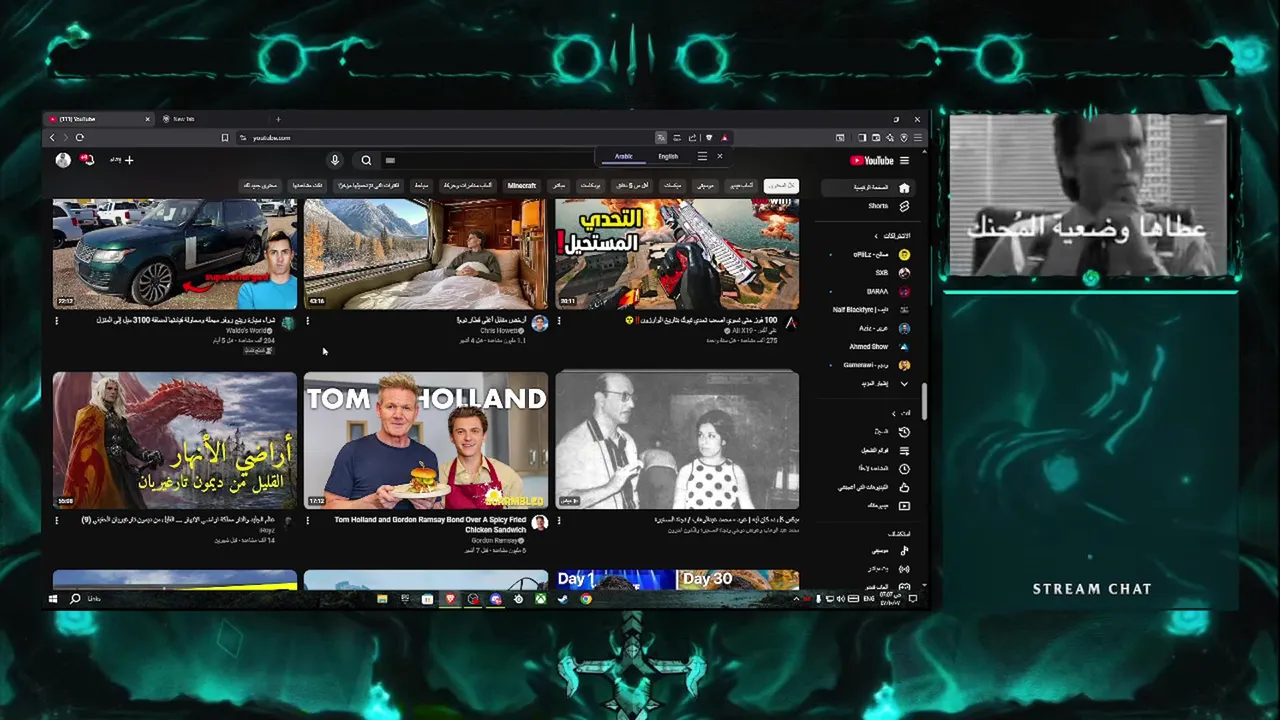Viewport: 1280px width, 720px height.
Task: Open the Aziz subscription channel
Action: (x=869, y=328)
